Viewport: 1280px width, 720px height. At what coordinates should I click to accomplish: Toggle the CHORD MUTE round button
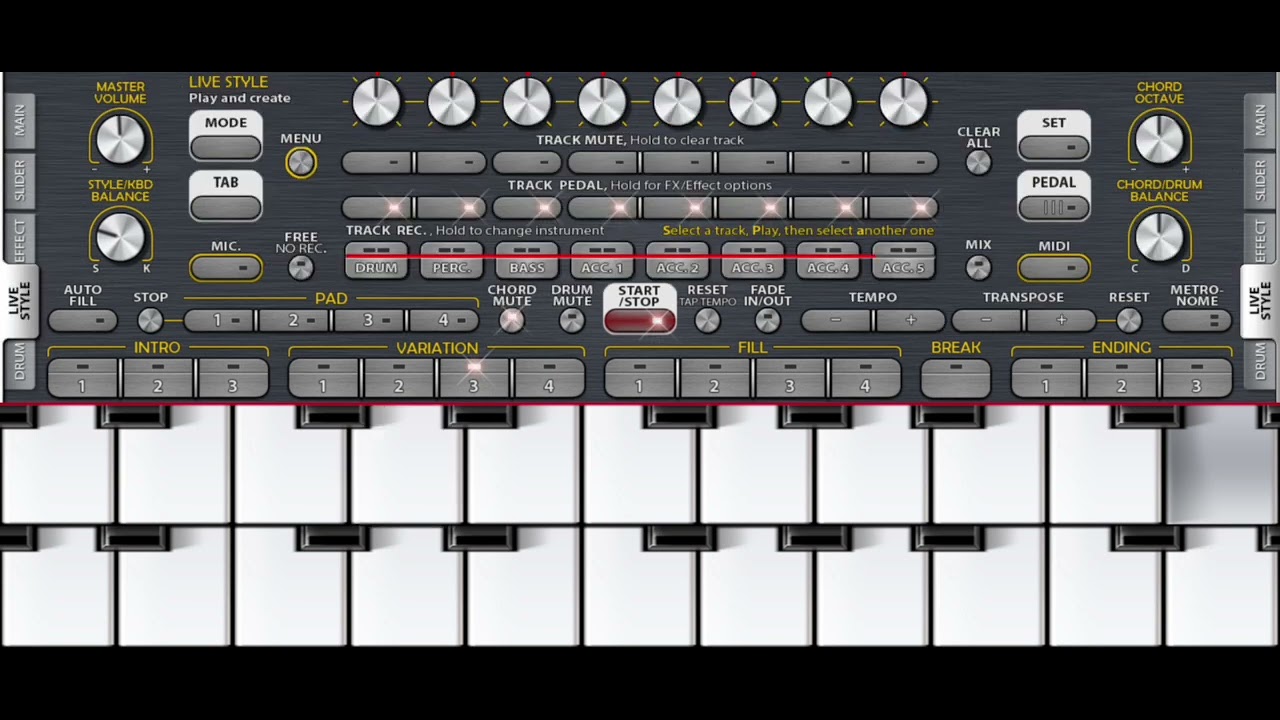coord(511,320)
